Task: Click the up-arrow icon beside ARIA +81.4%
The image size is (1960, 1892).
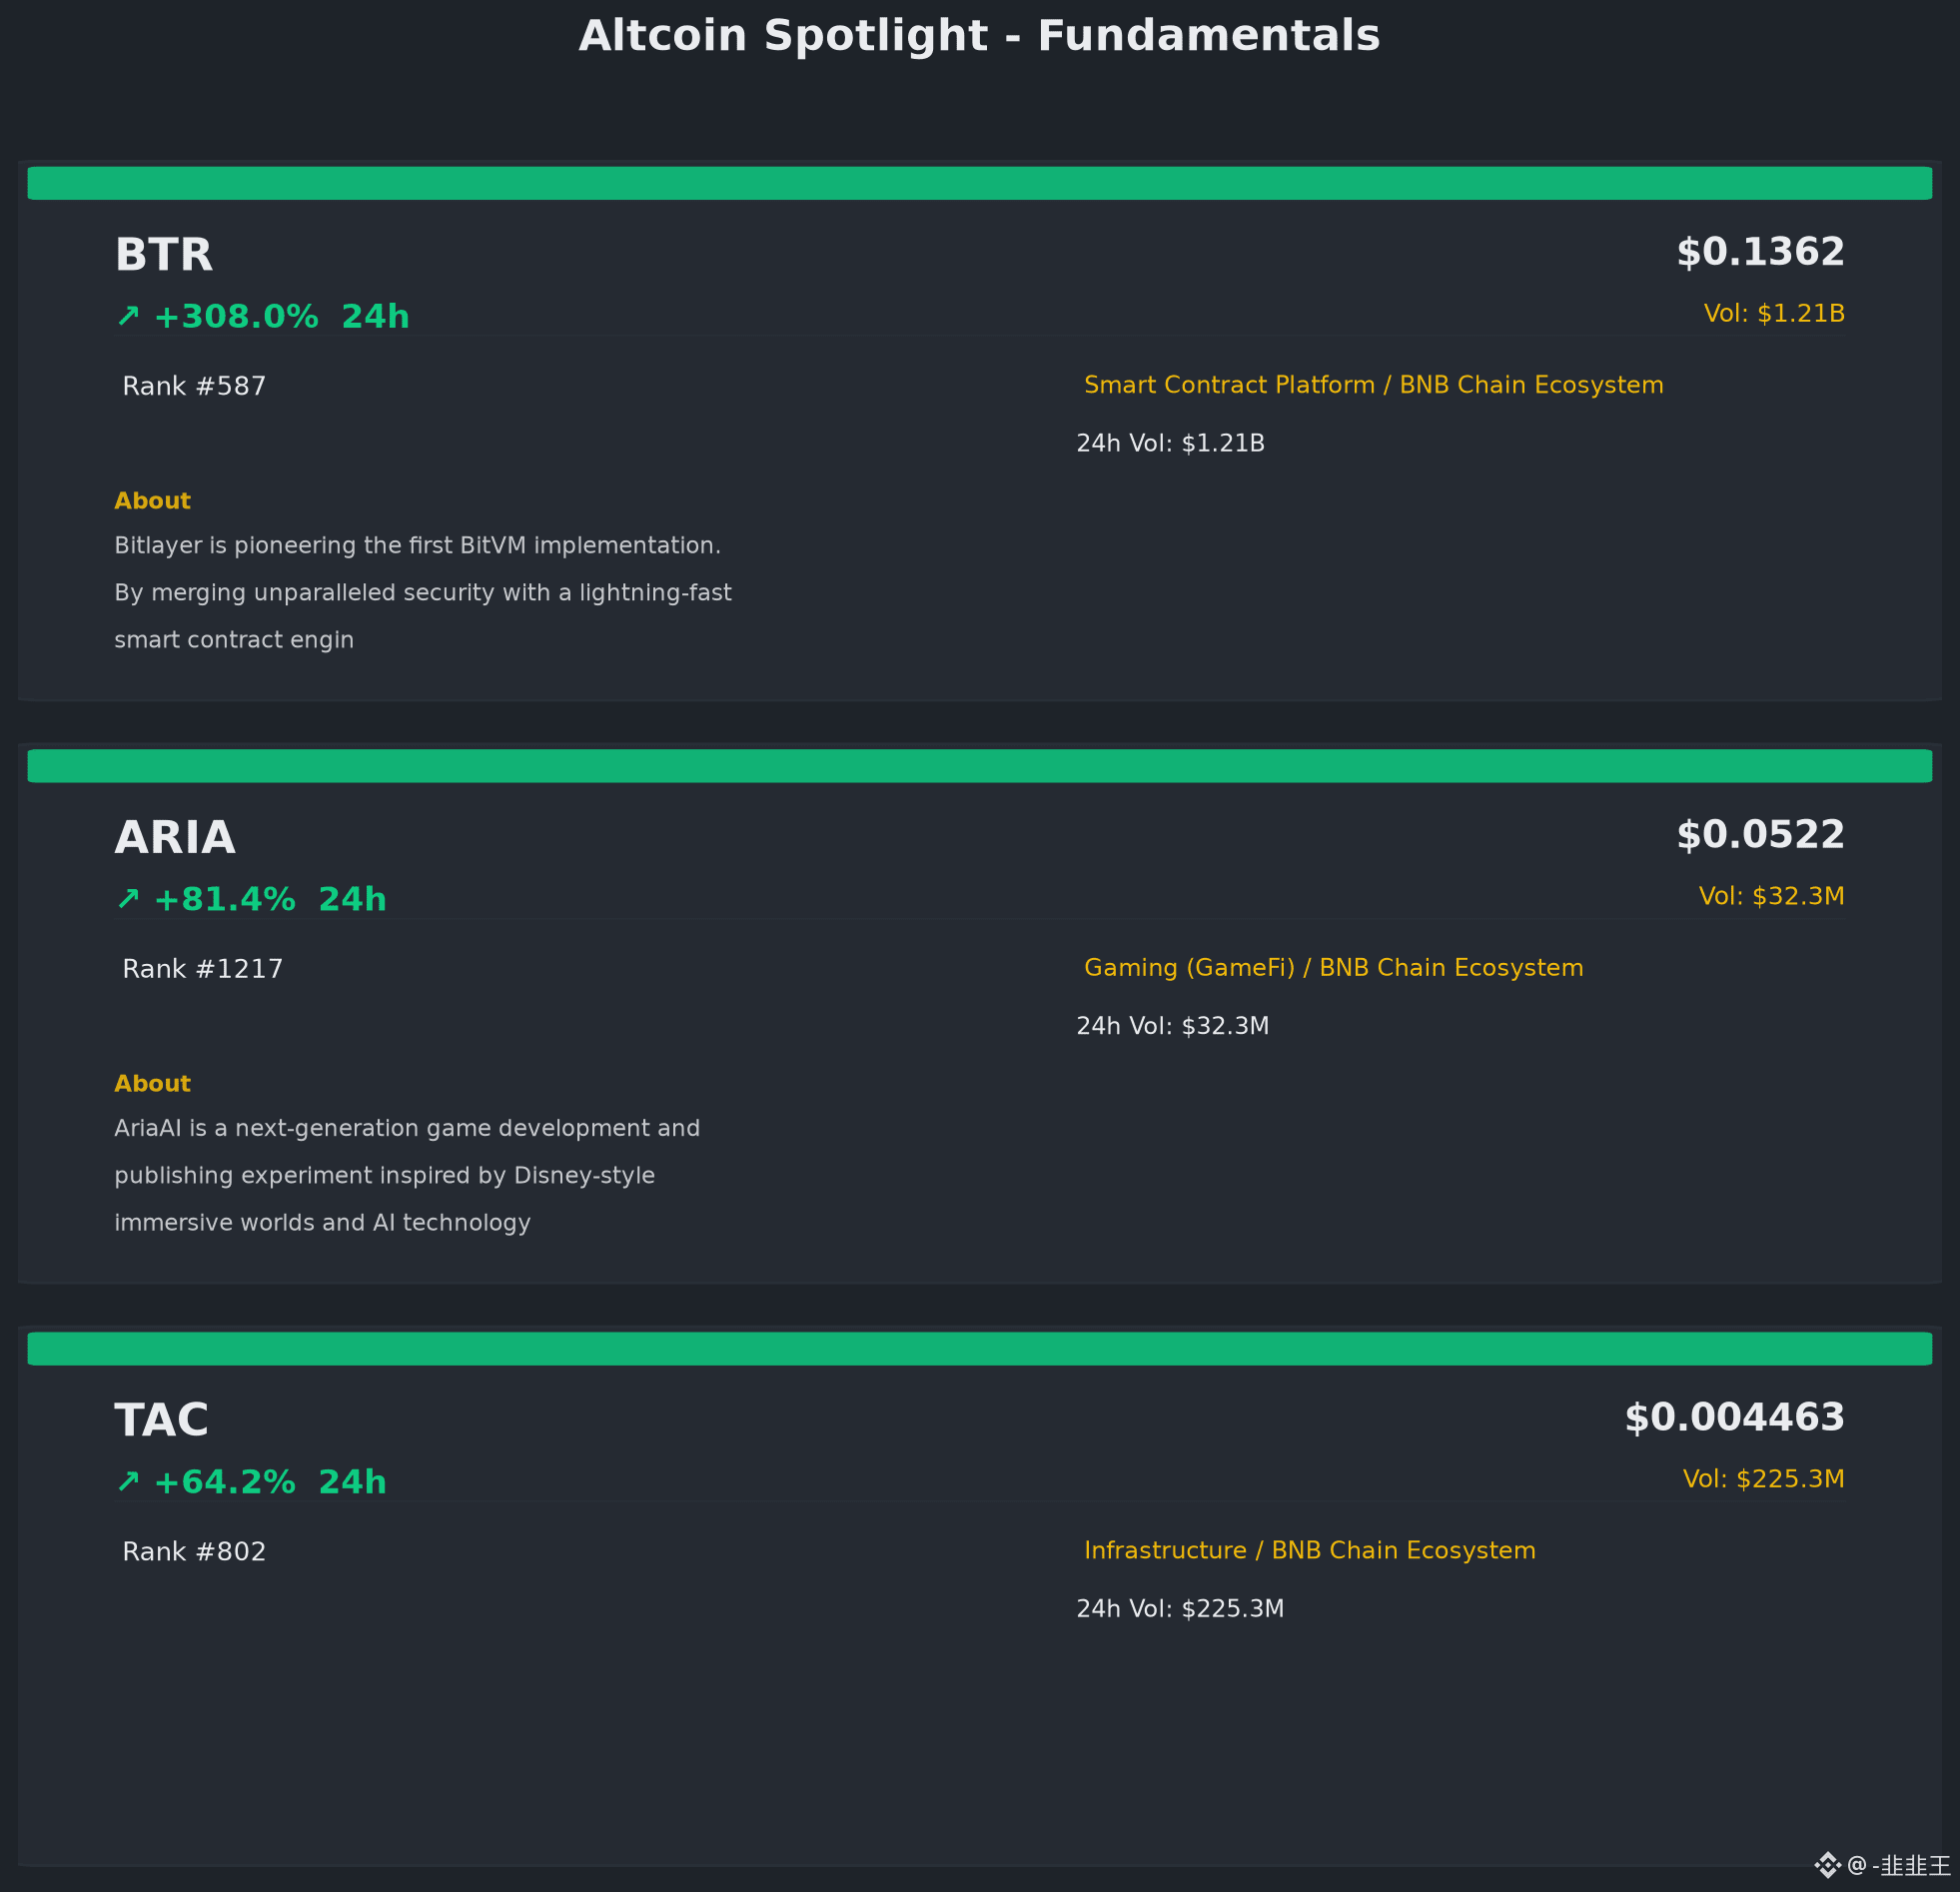Action: point(128,899)
